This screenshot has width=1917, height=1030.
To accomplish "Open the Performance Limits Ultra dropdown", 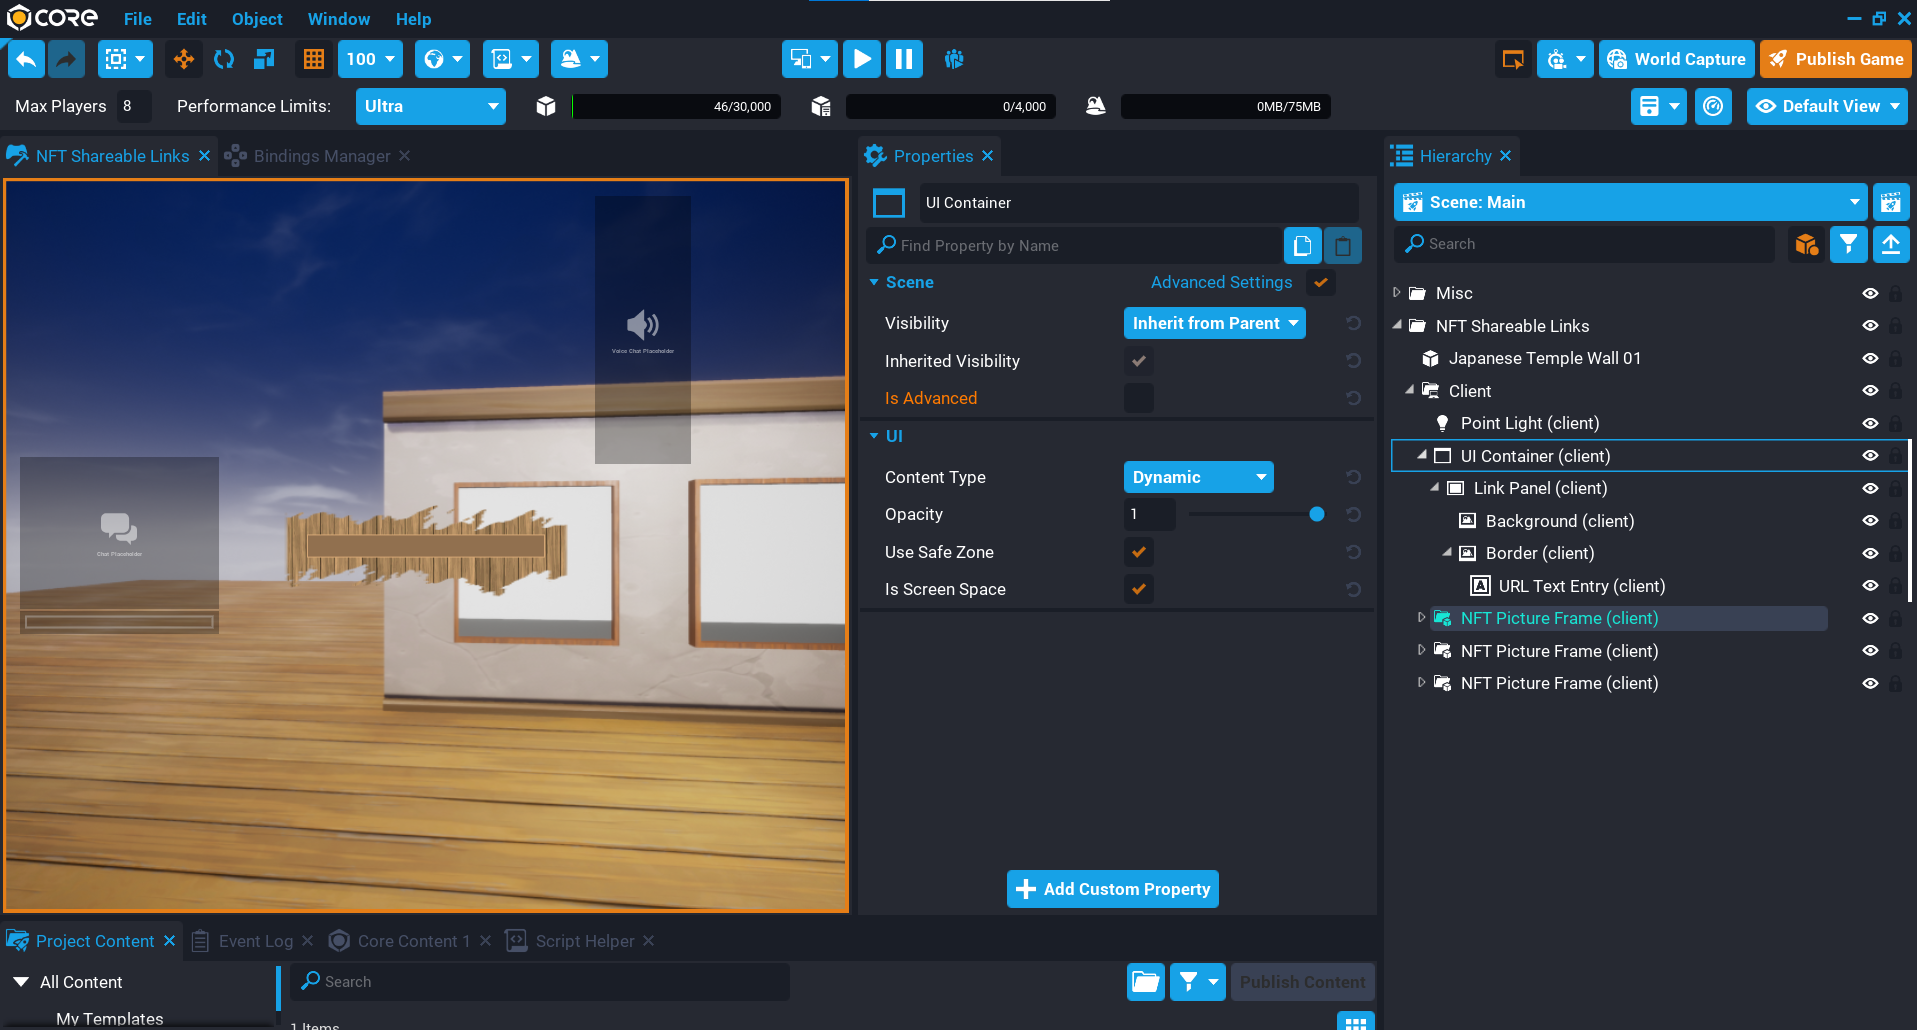I will pyautogui.click(x=430, y=106).
